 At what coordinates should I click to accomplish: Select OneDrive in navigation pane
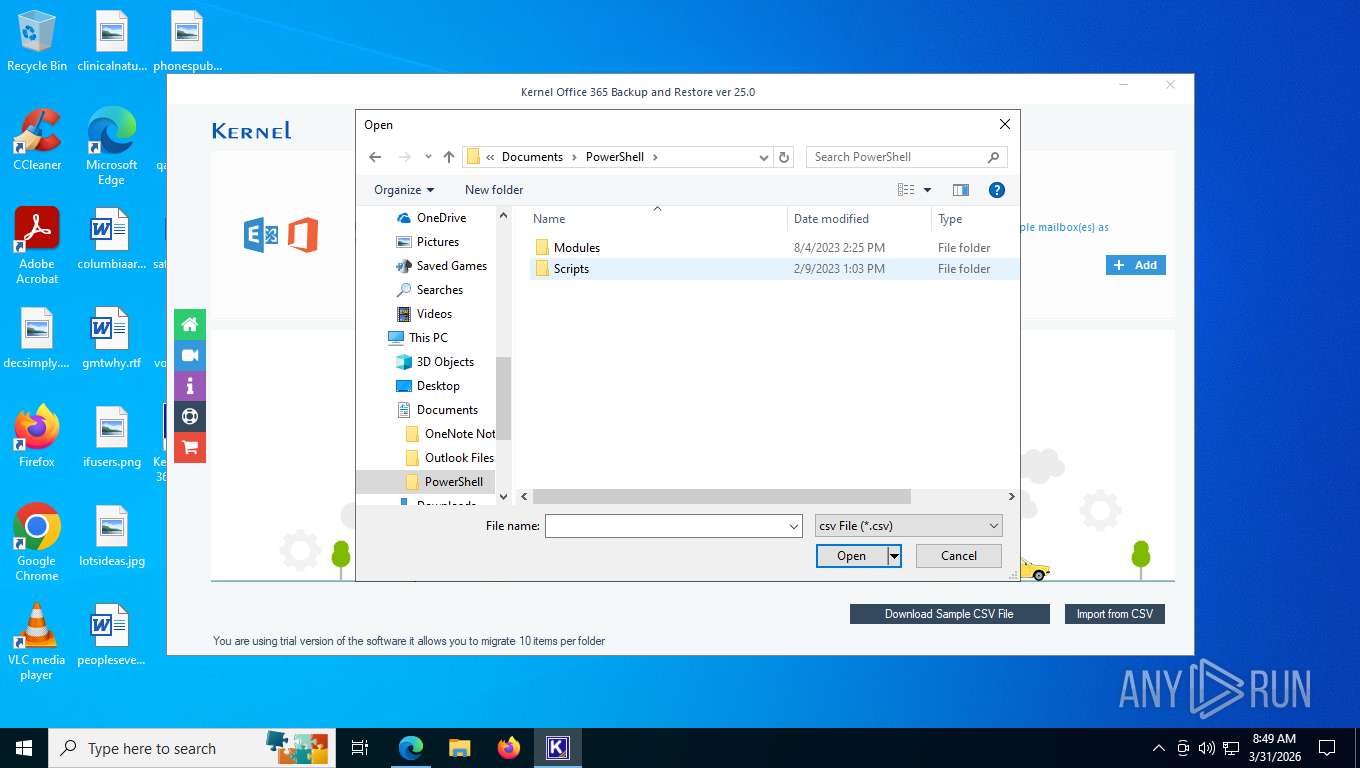(441, 218)
